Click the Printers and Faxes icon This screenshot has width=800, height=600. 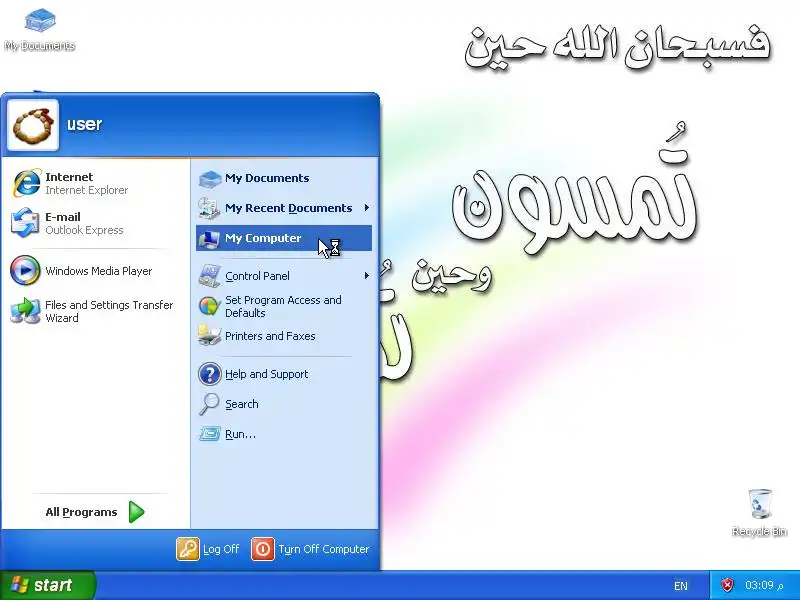209,336
